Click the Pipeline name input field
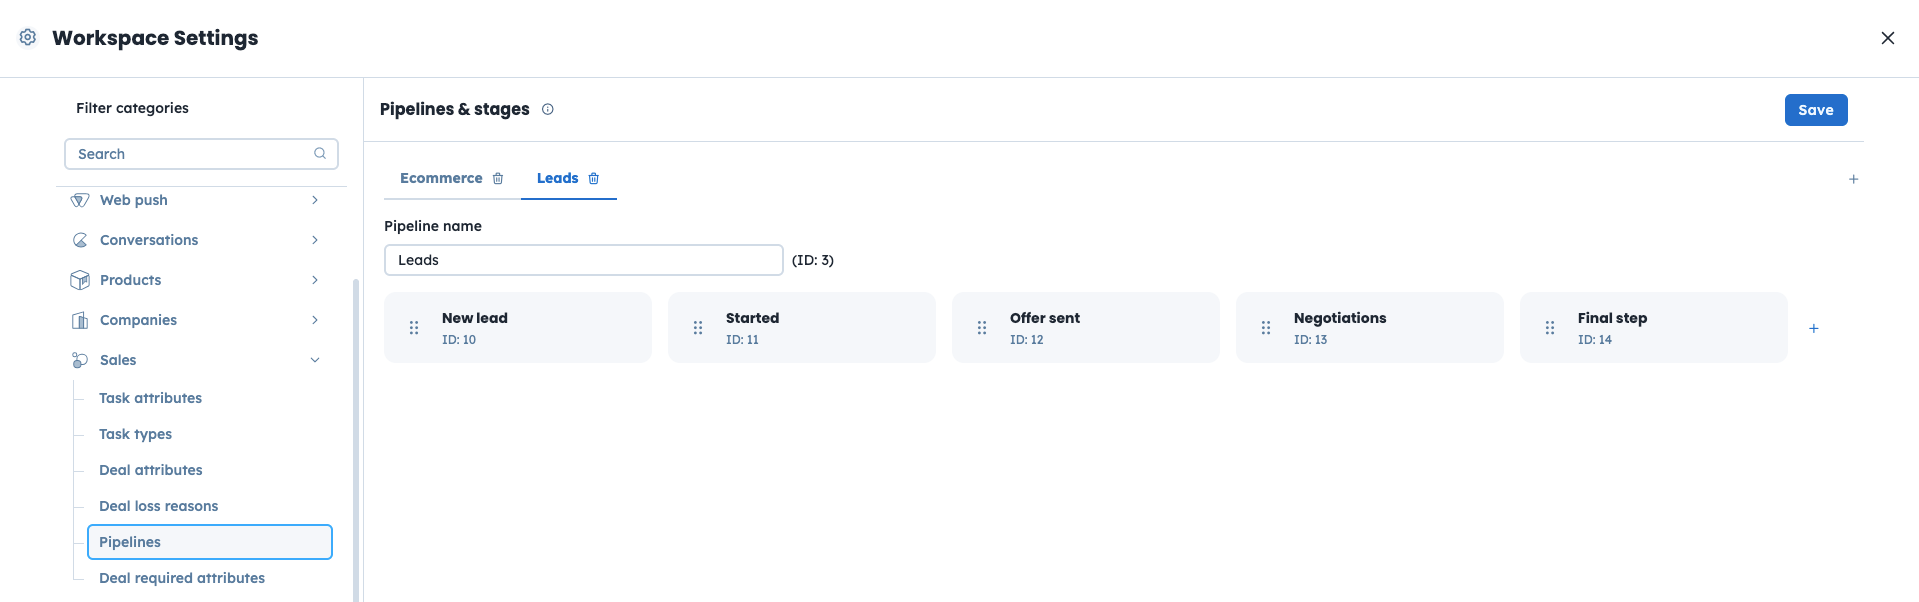Screen dimensions: 1919x602 [x=583, y=260]
